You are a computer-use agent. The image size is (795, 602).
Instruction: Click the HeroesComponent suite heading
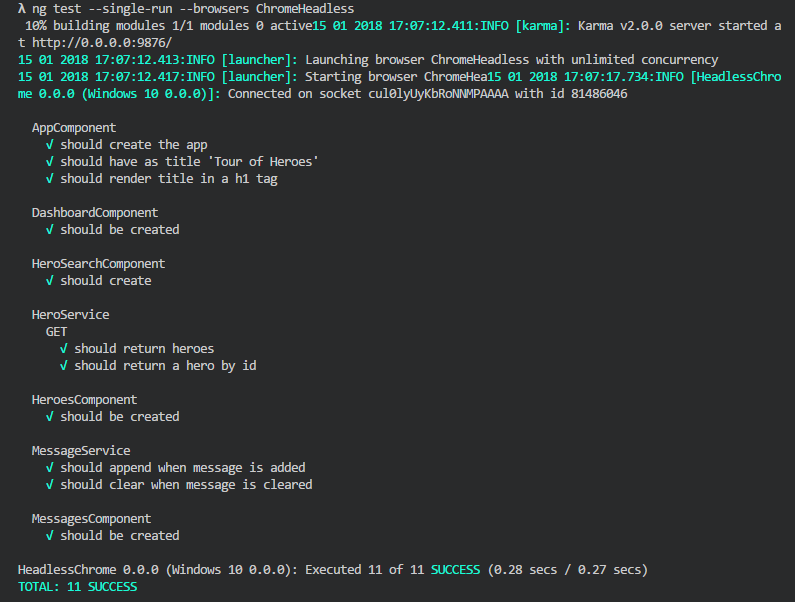click(84, 400)
